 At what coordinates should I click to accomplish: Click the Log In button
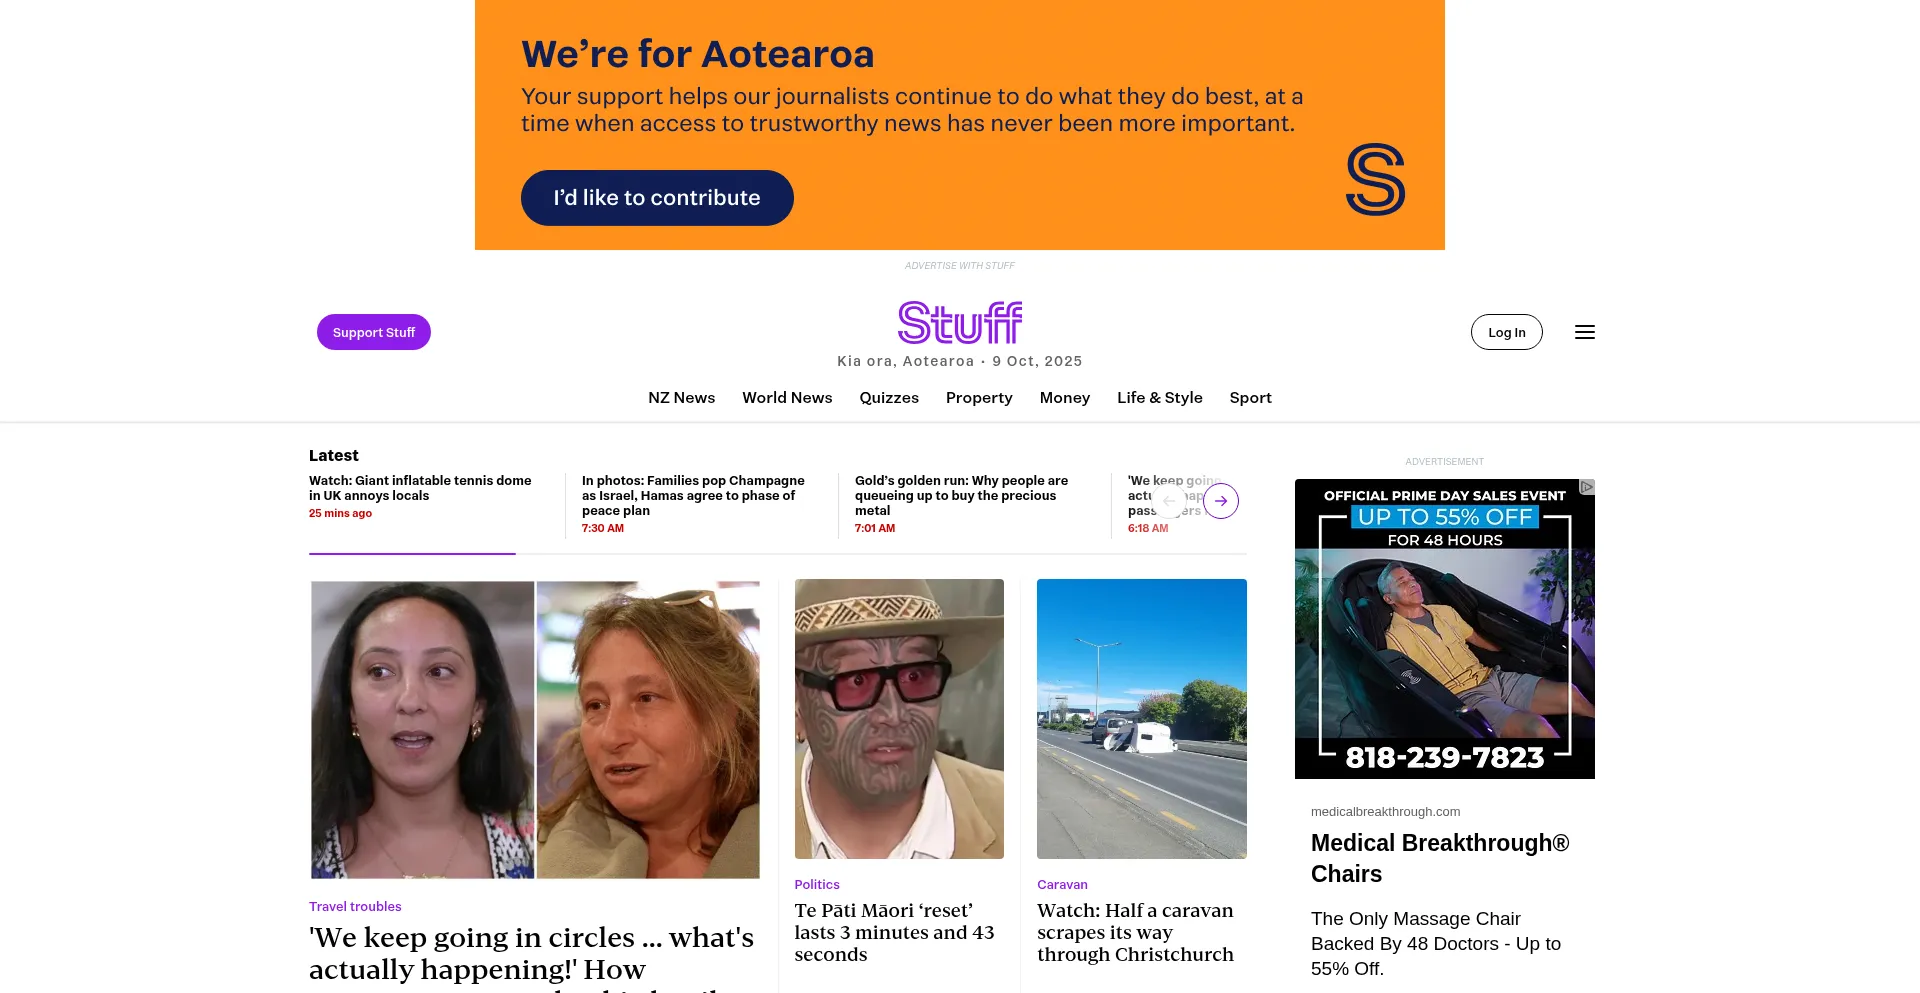1506,332
